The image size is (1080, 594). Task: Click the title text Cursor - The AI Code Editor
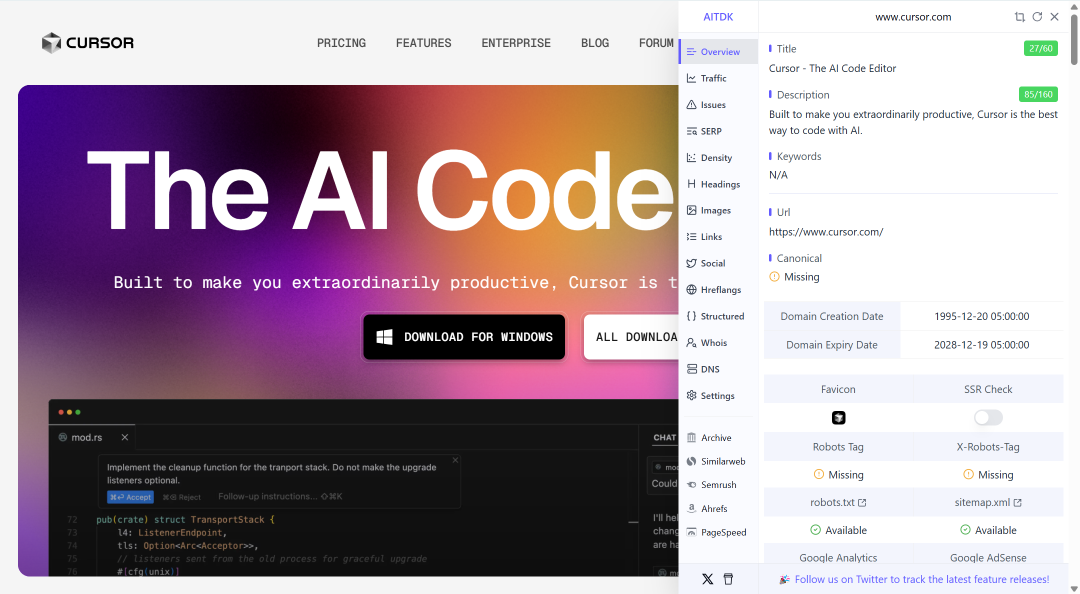832,68
